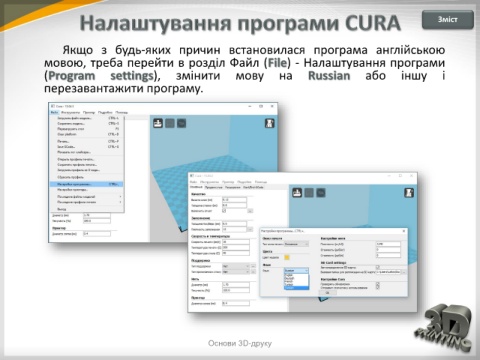Click greyed Save toolpath icon in background window
The image size is (480, 360).
[x=170, y=123]
